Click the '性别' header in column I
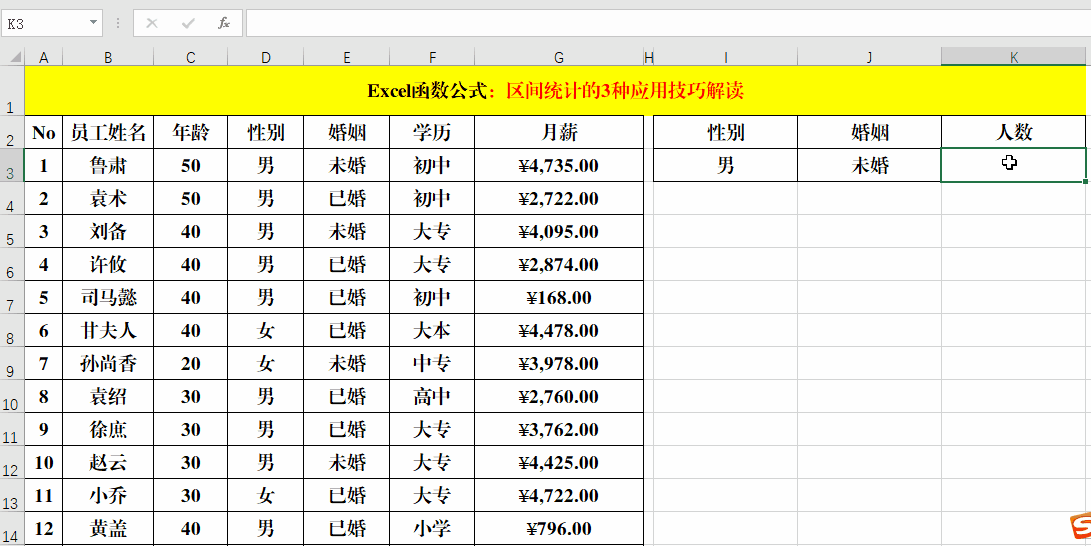The image size is (1091, 546). [726, 132]
